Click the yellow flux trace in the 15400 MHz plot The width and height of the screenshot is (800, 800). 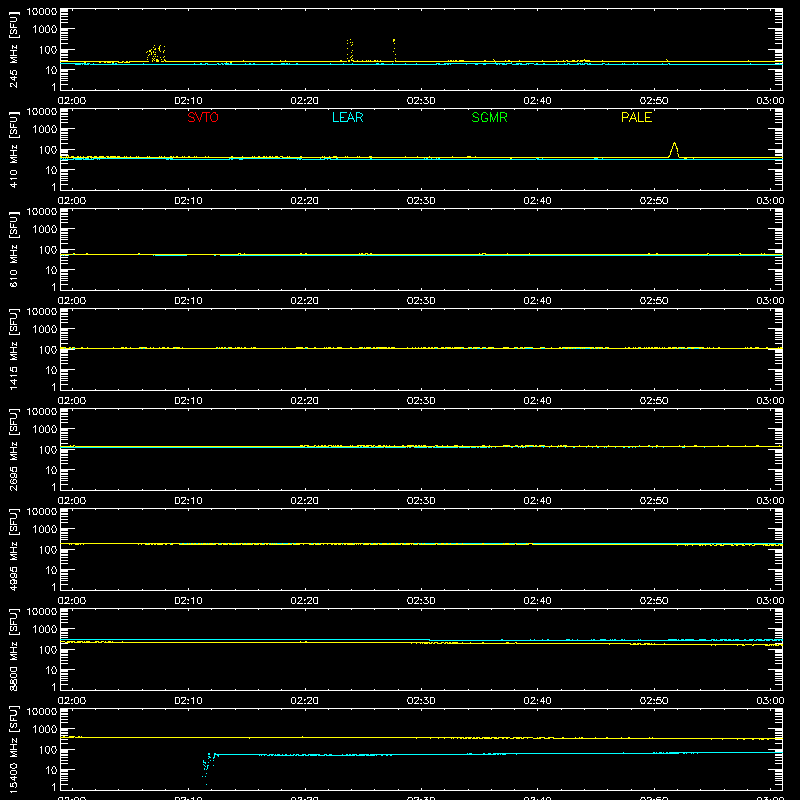tap(421, 738)
